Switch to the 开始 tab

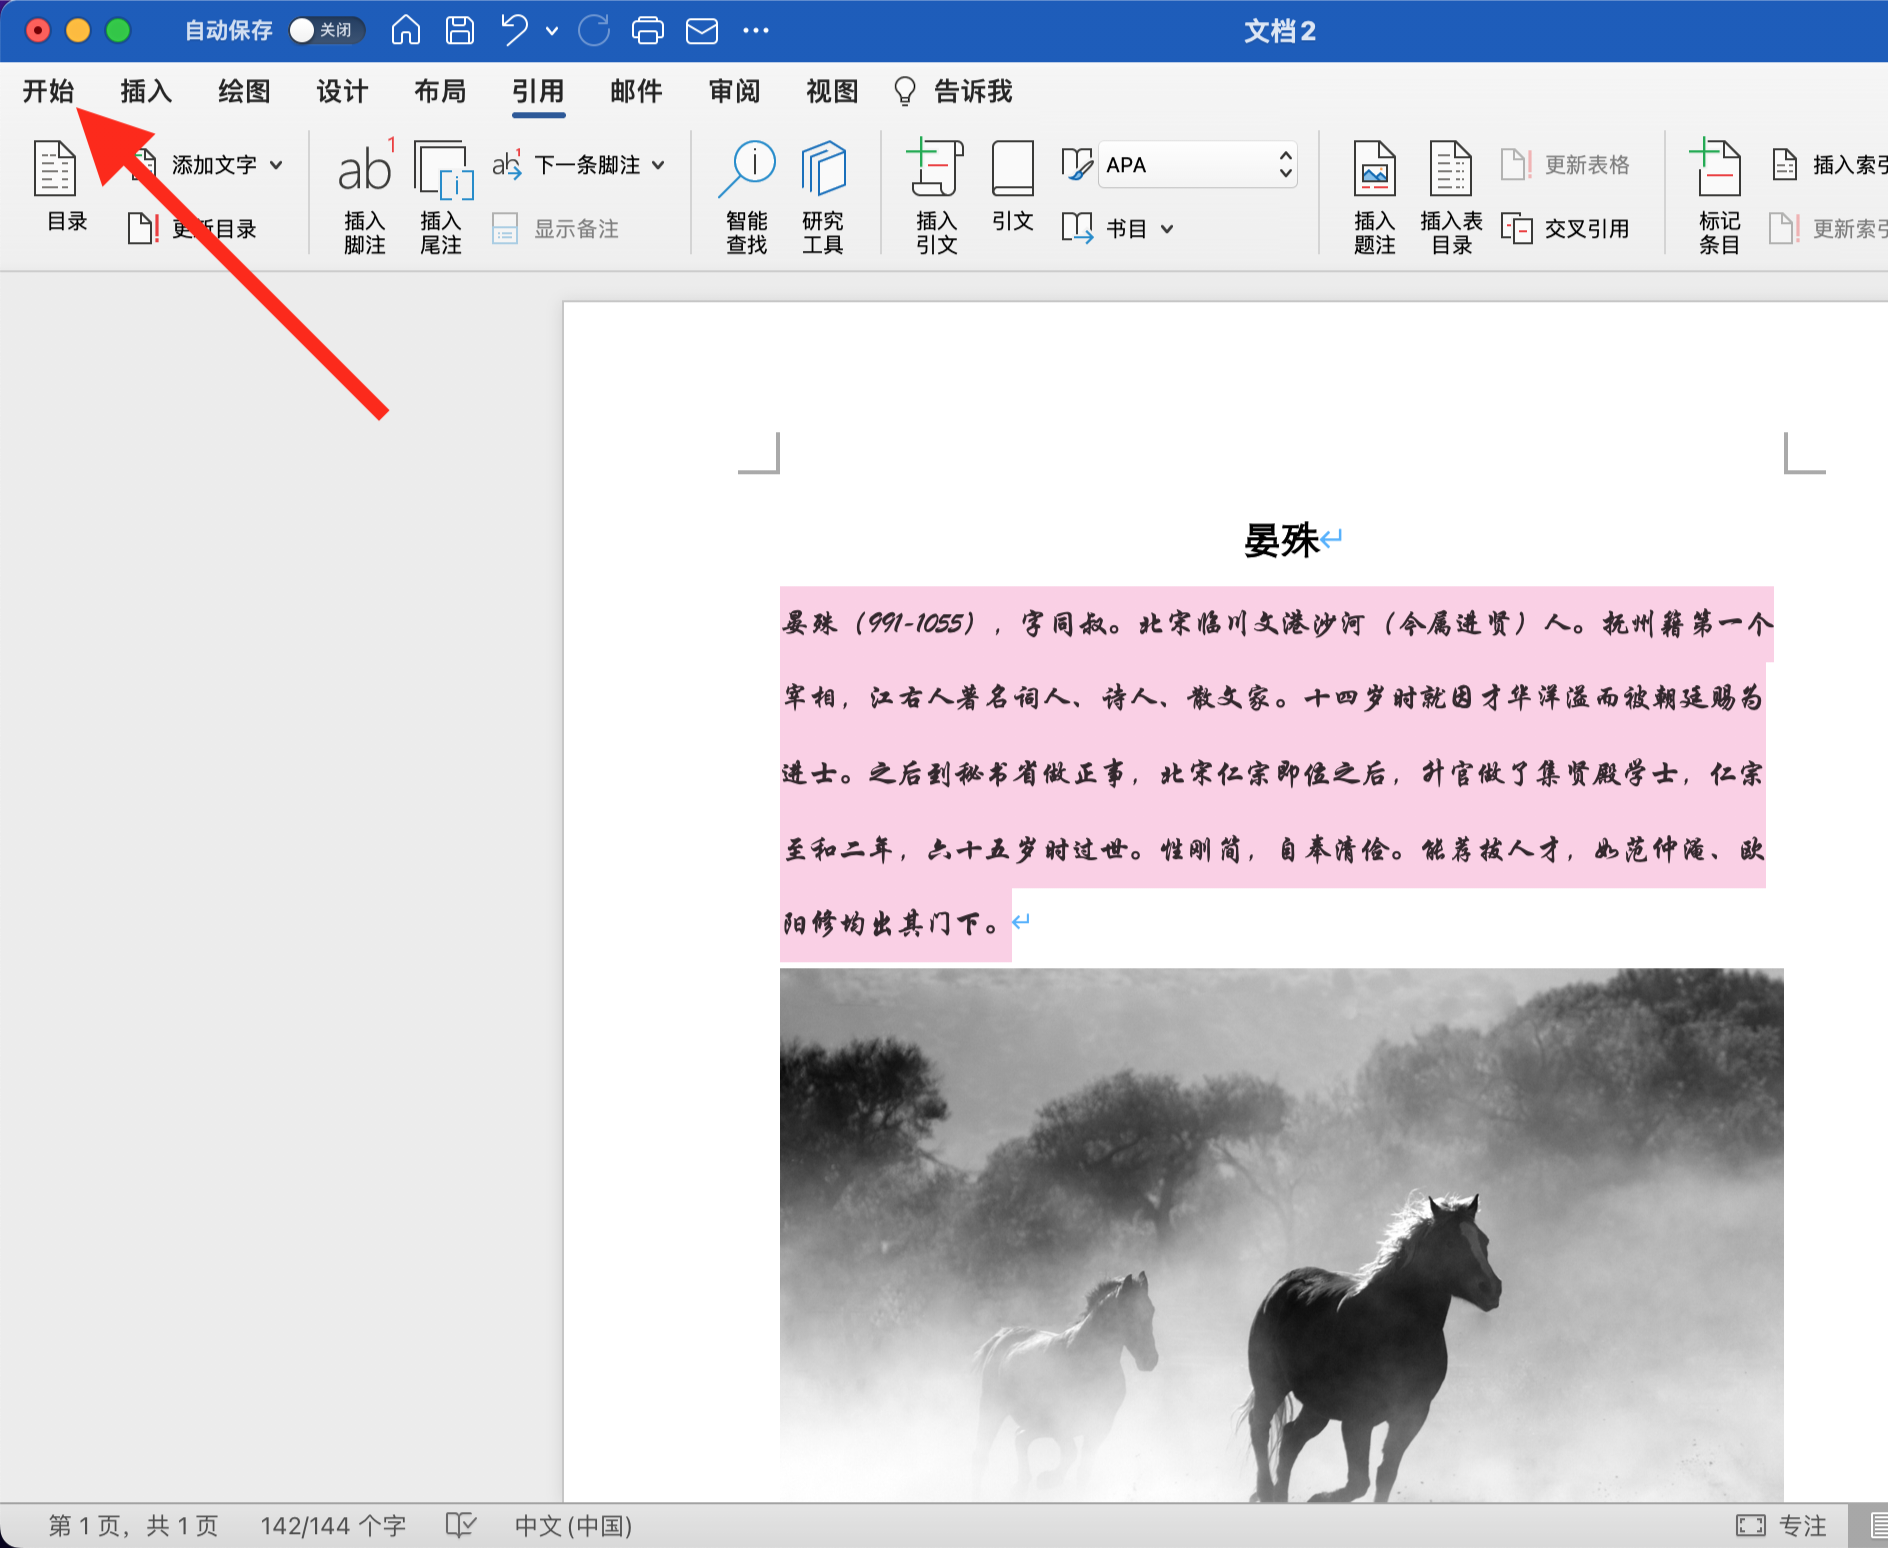point(49,91)
